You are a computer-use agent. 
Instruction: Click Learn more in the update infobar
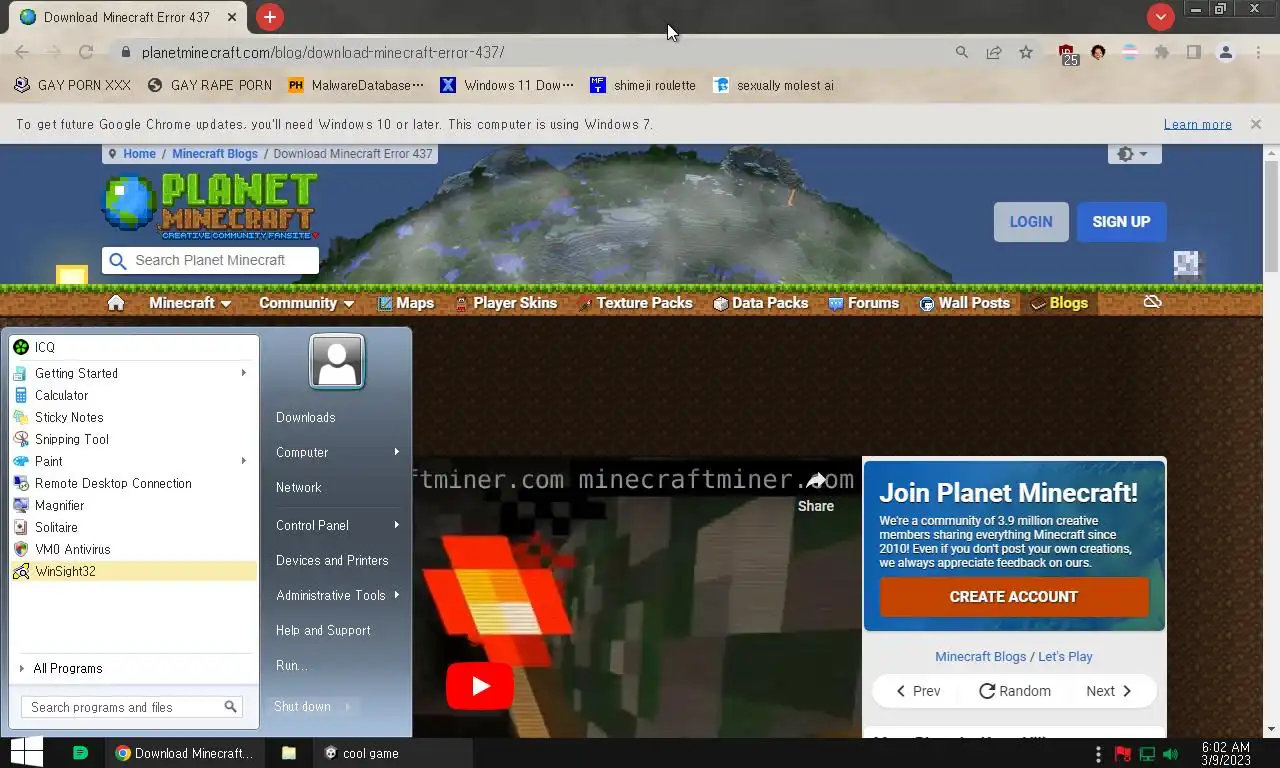[x=1197, y=124]
